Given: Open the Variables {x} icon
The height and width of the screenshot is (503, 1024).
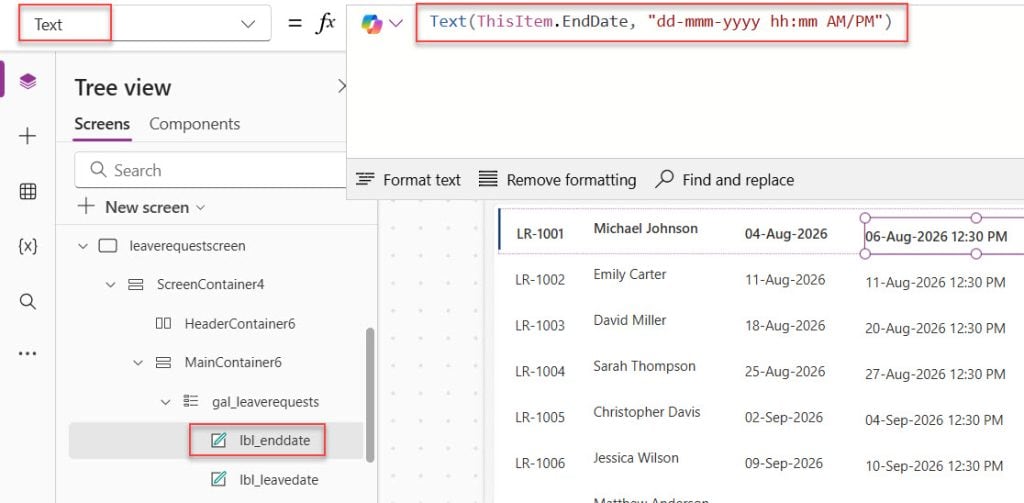Looking at the screenshot, I should pos(27,246).
